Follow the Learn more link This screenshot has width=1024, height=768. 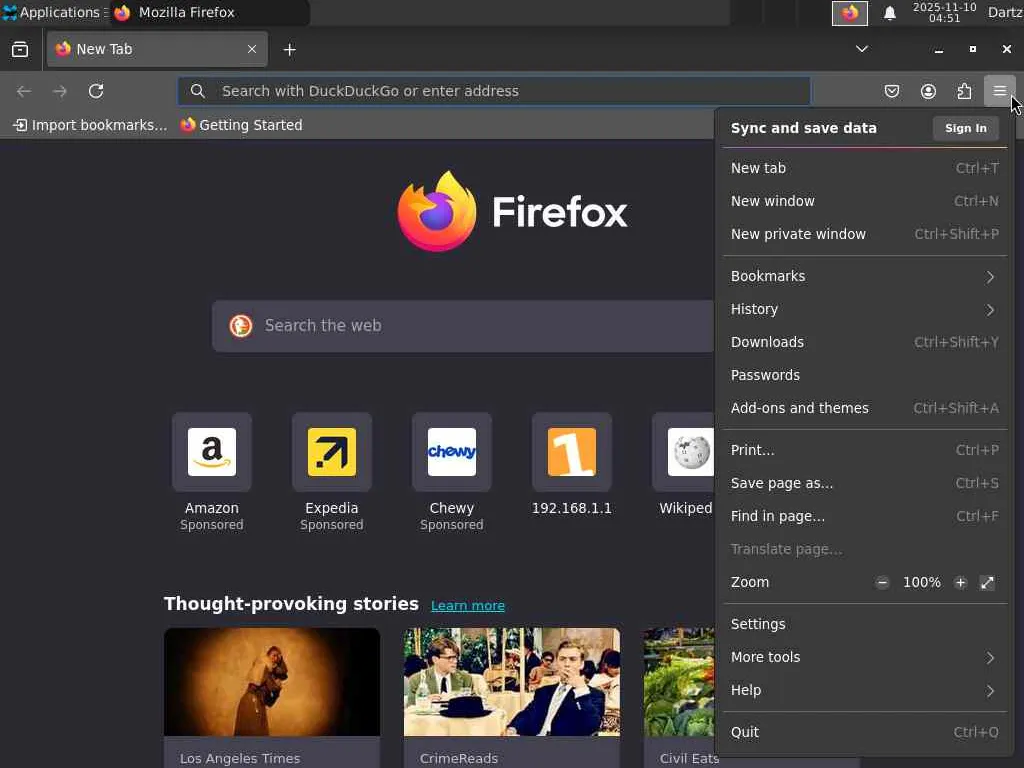[468, 605]
